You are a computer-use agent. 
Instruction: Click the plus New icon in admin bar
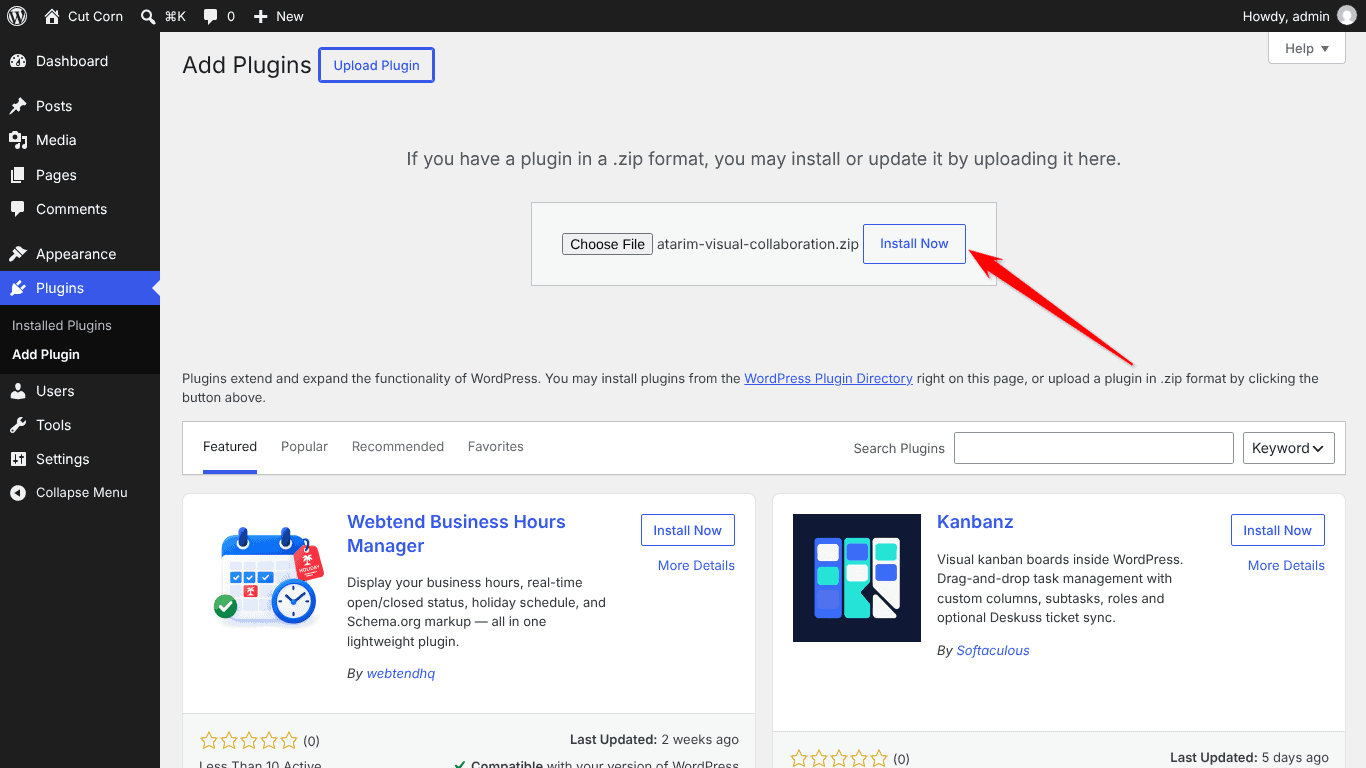(x=261, y=16)
